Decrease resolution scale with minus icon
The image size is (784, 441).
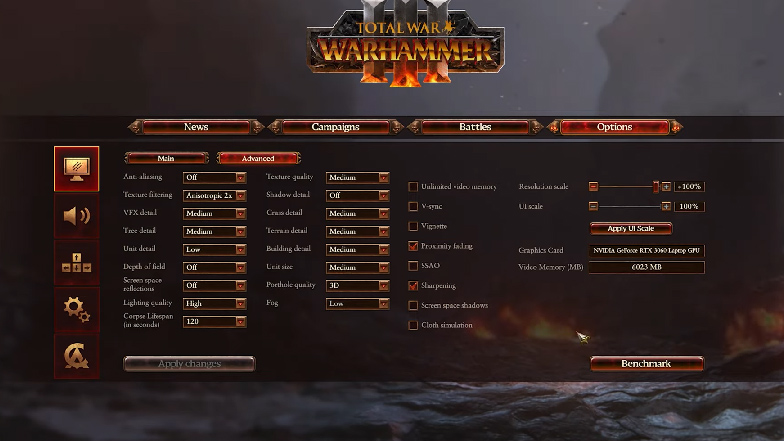[593, 186]
